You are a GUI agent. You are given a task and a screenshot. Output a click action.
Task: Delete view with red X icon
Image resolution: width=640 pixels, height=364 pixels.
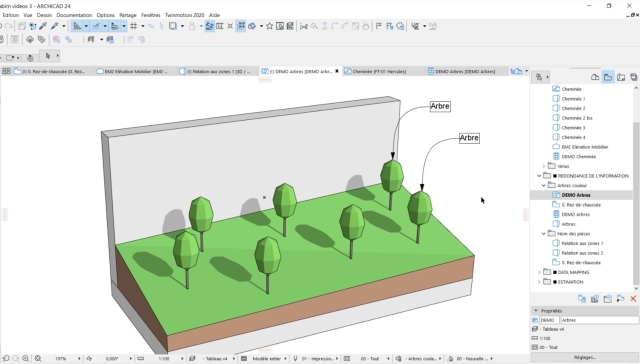(x=633, y=299)
